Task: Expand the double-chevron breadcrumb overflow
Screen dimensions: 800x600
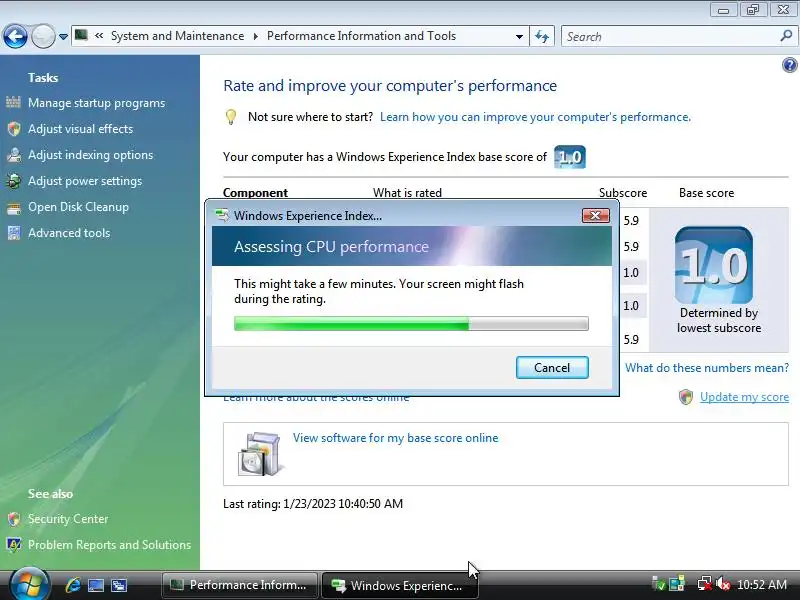Action: point(99,36)
